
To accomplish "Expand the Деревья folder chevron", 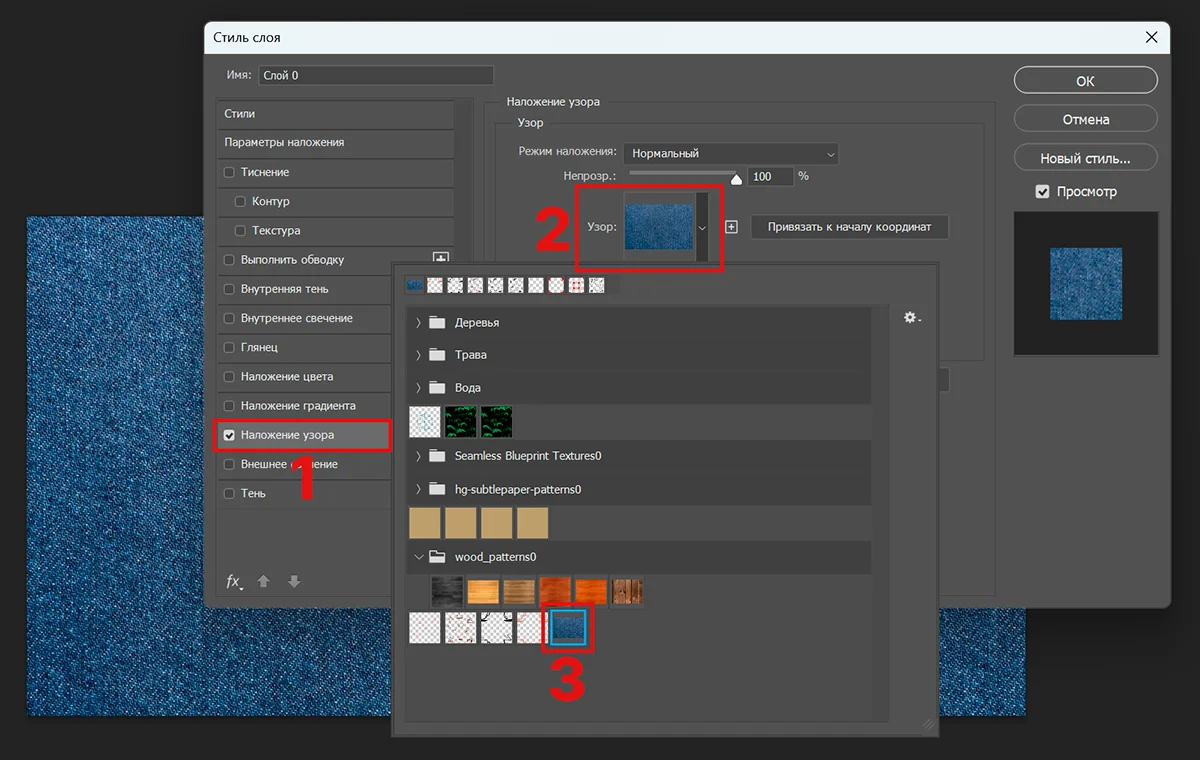I will (418, 323).
